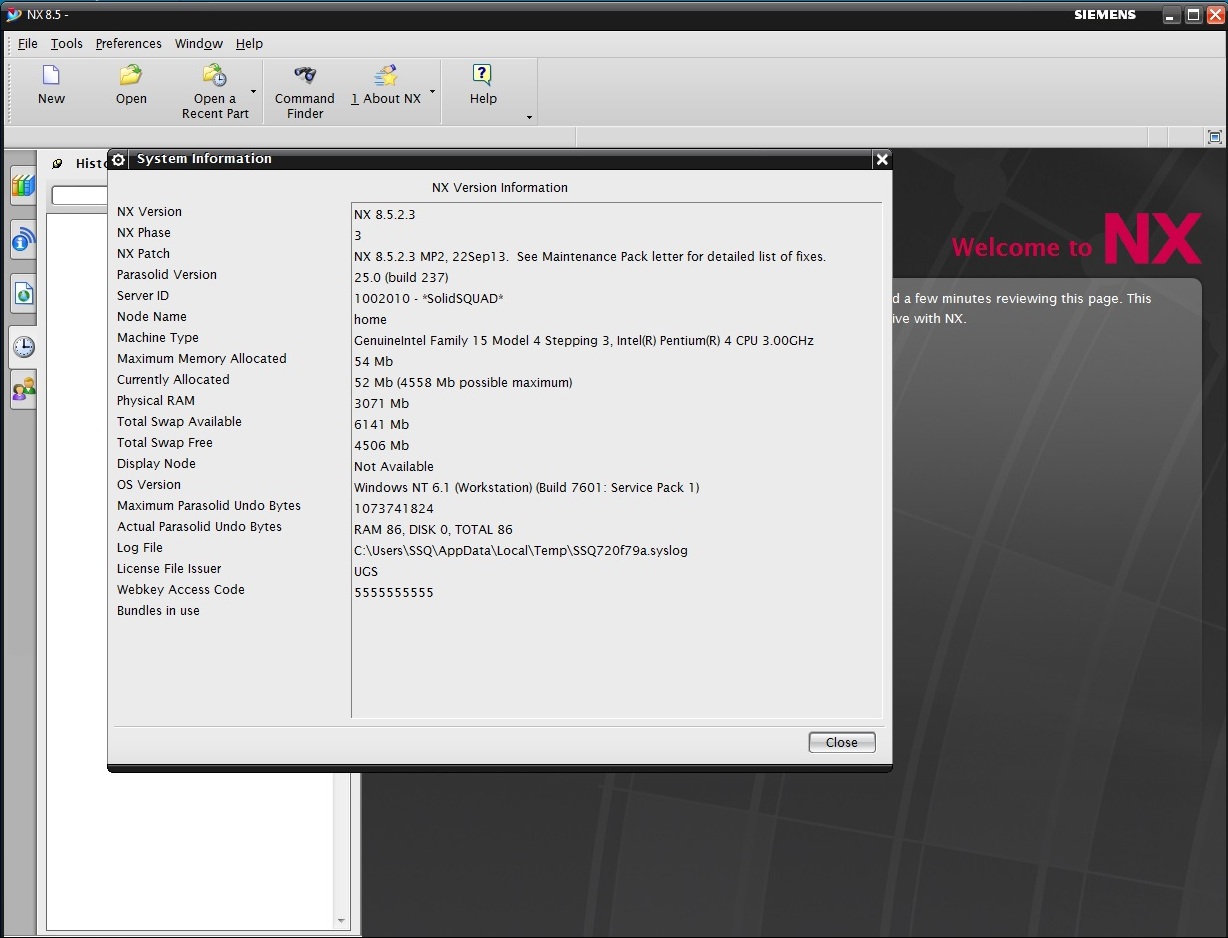Viewport: 1228px width, 938px height.
Task: Select the Log File path value
Action: coord(521,550)
